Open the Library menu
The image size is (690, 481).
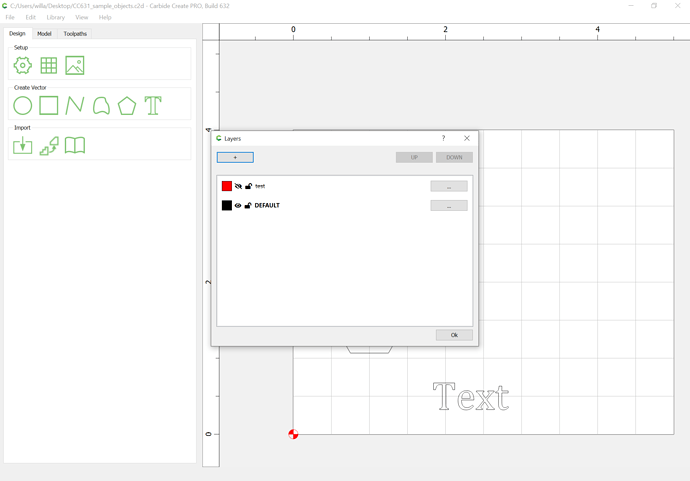[55, 17]
